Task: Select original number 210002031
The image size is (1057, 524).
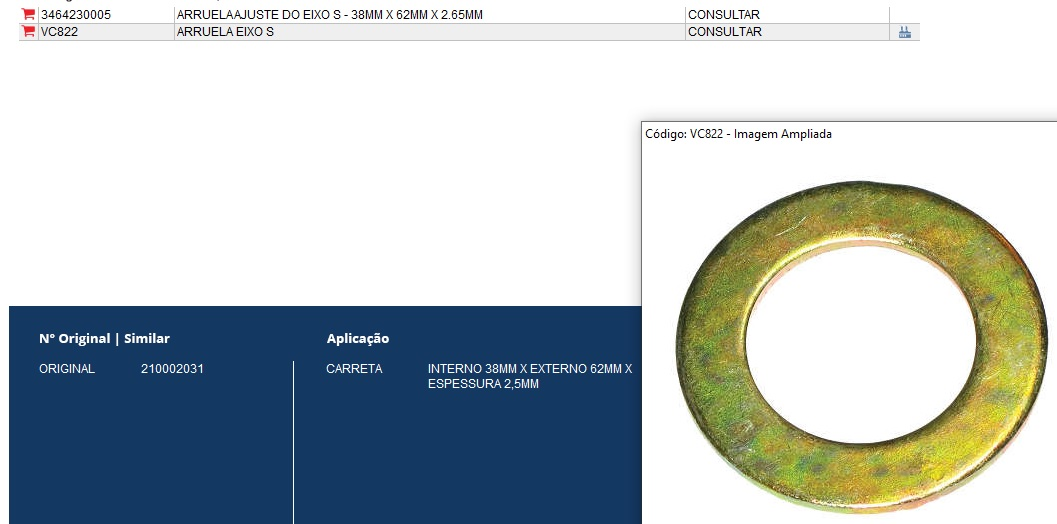Action: click(x=172, y=369)
